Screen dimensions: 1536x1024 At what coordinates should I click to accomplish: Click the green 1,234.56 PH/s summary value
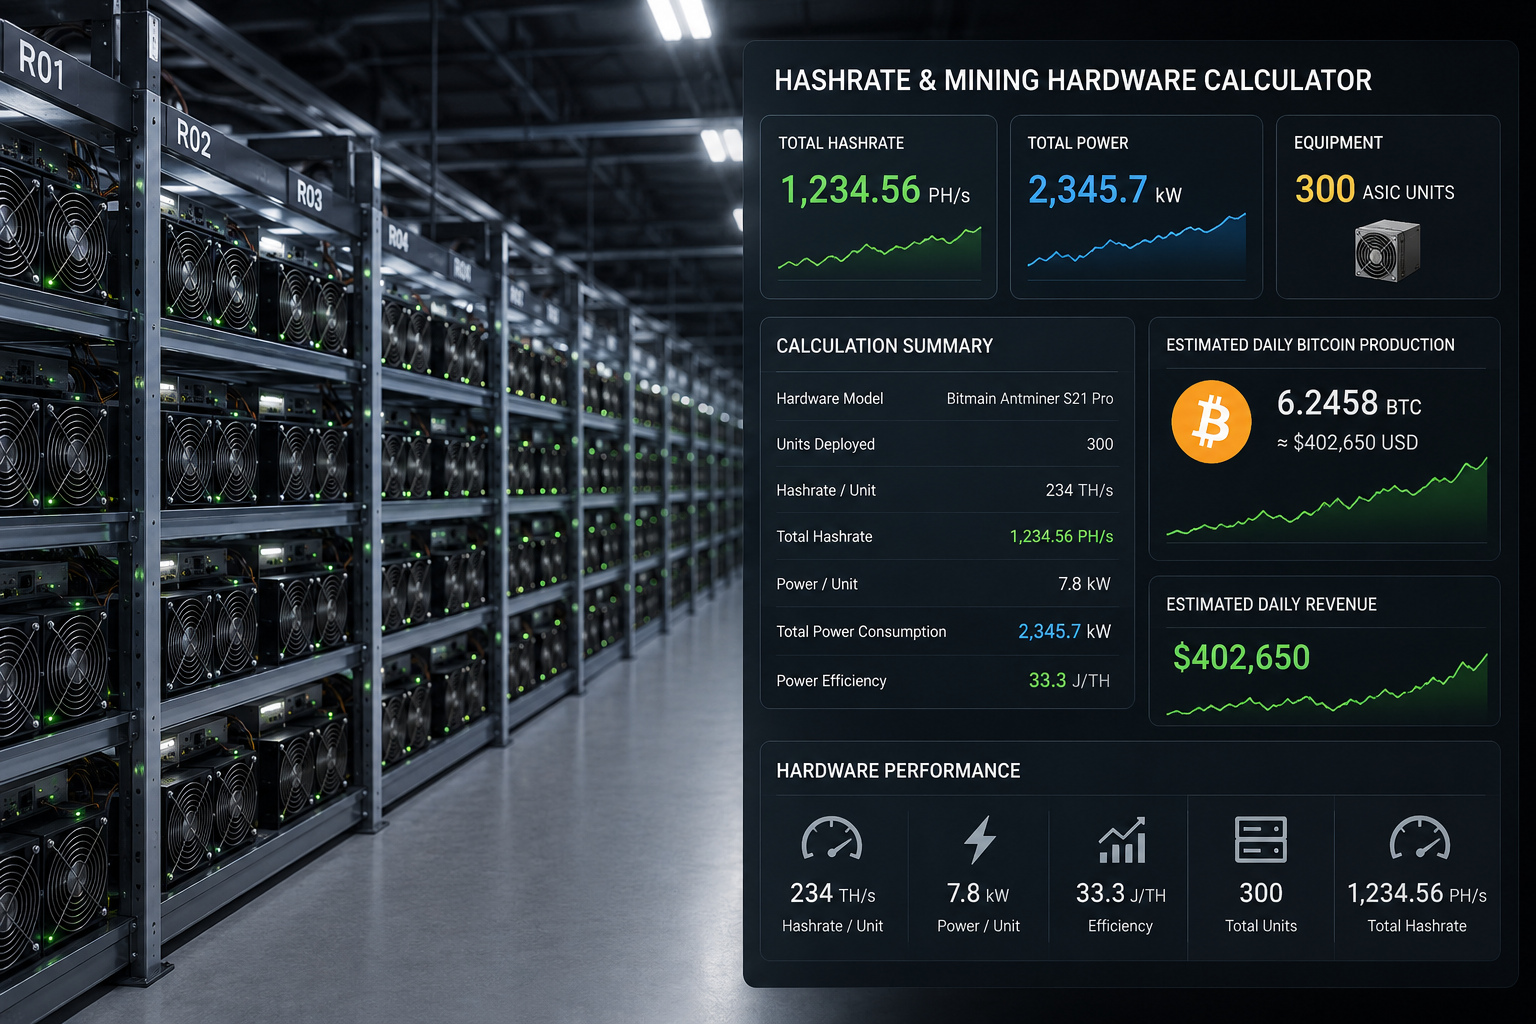pyautogui.click(x=1061, y=537)
